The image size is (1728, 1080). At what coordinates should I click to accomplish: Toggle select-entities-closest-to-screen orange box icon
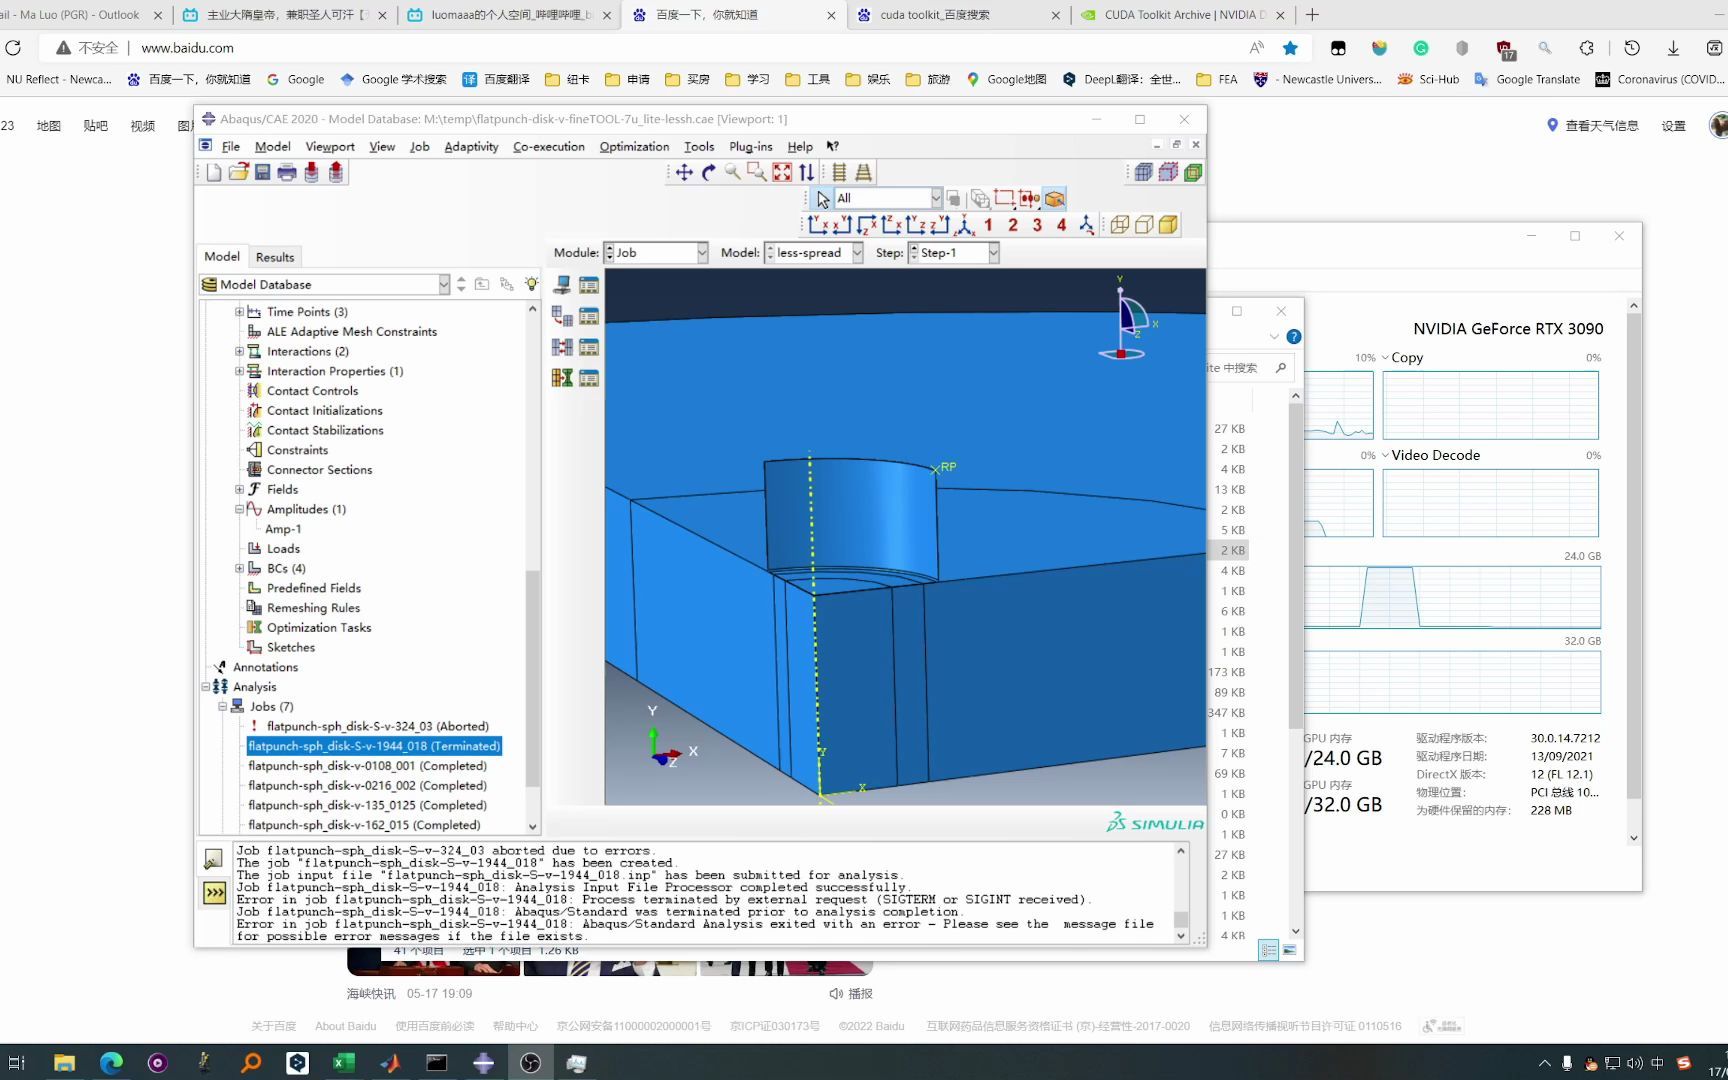click(x=1054, y=198)
